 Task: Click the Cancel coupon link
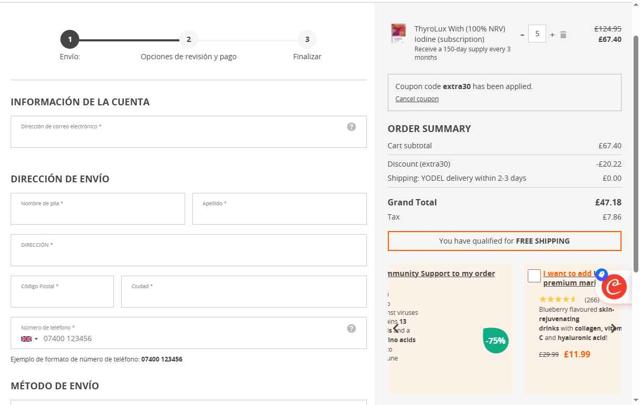pyautogui.click(x=417, y=99)
